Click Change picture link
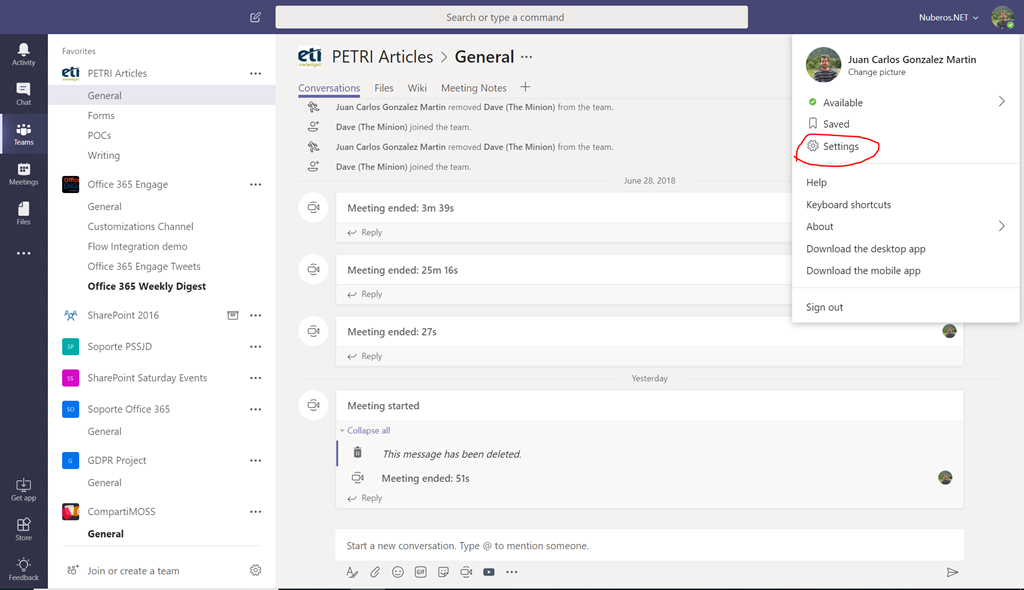Image resolution: width=1024 pixels, height=590 pixels. (876, 73)
